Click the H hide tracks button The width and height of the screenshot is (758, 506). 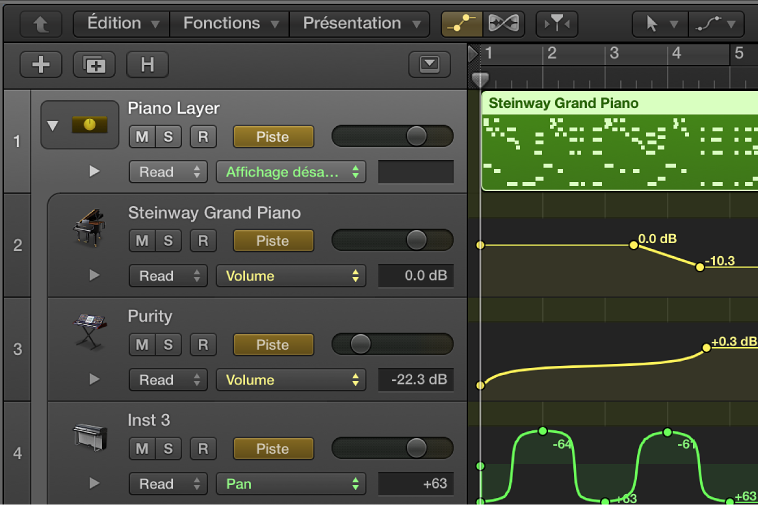click(x=147, y=65)
